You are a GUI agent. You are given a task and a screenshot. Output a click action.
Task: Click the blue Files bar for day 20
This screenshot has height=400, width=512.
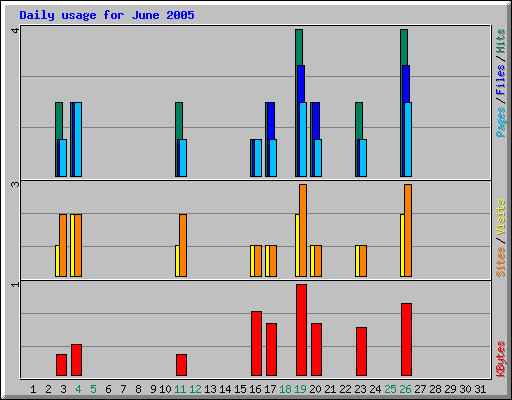click(x=316, y=121)
